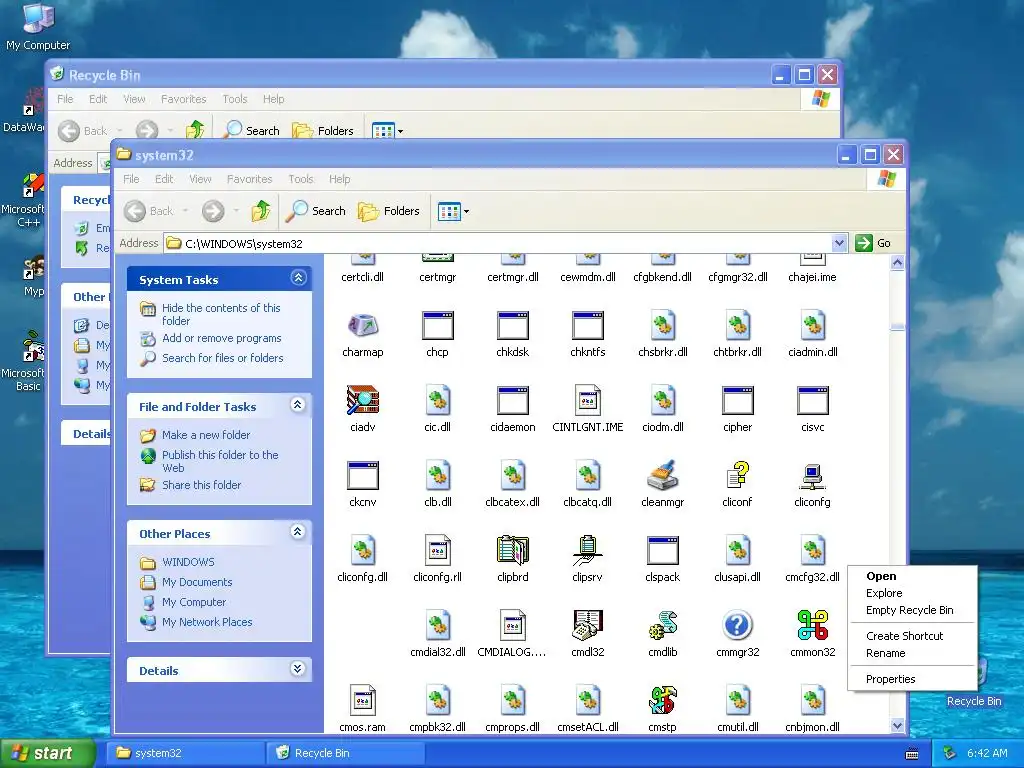Toggle Folders pane in system32 window
Viewport: 1024px width, 768px height.
pos(389,211)
